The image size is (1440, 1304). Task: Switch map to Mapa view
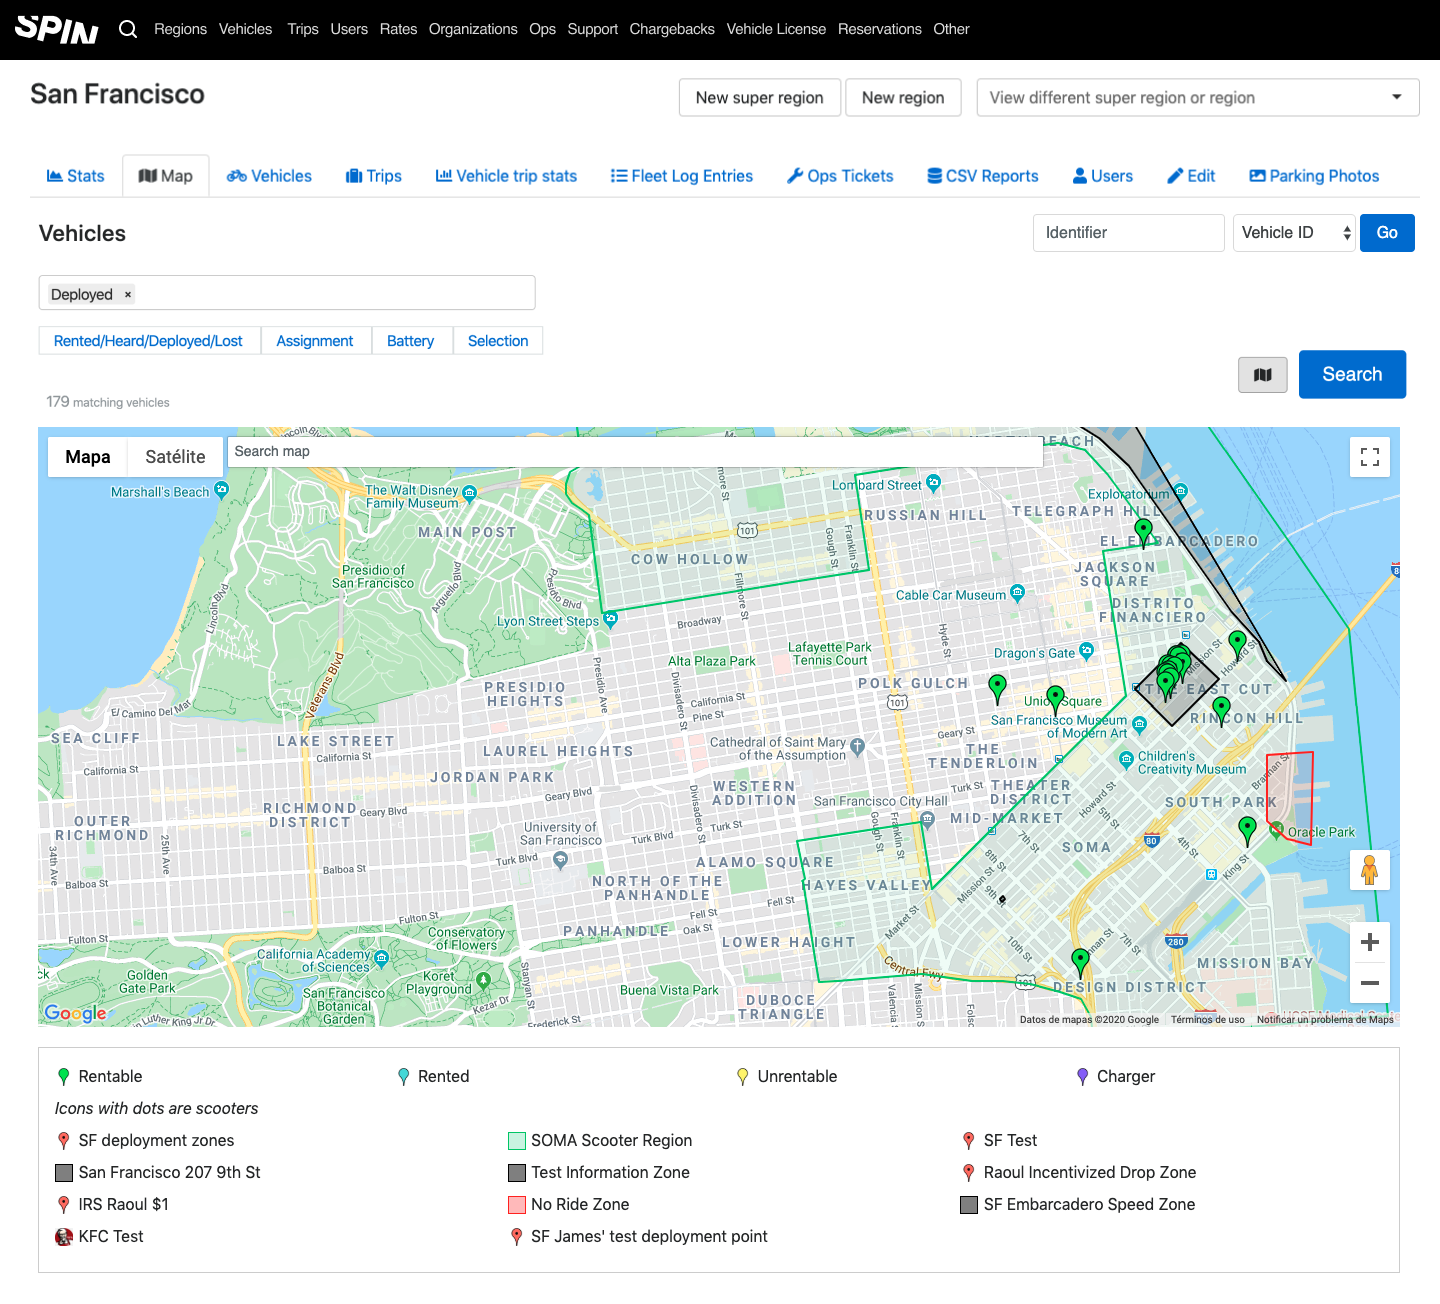click(x=88, y=457)
